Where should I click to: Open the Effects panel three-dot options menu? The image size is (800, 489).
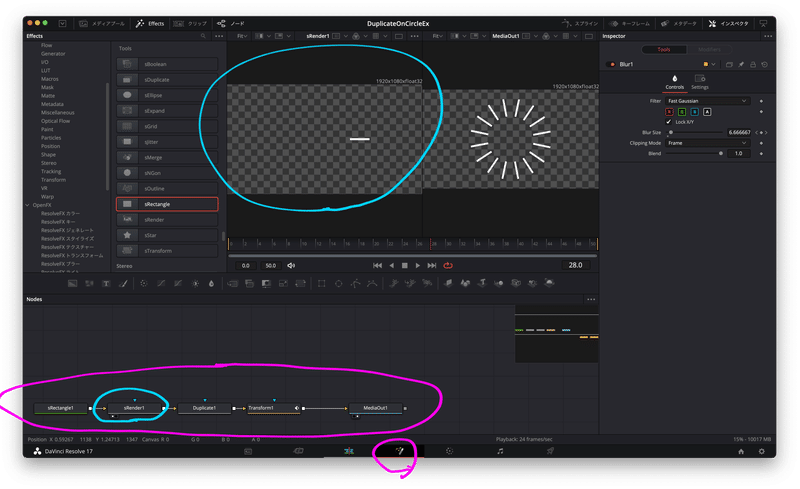[219, 36]
